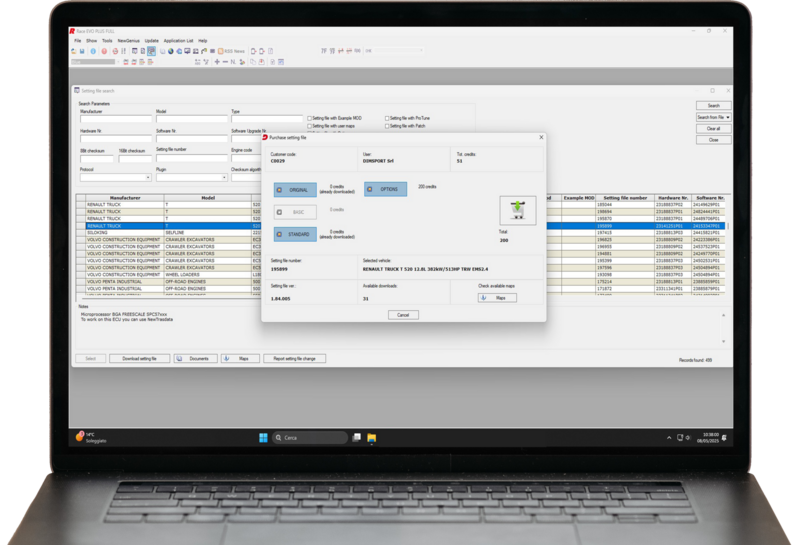Click the plus icon in second toolbar row

(x=215, y=62)
